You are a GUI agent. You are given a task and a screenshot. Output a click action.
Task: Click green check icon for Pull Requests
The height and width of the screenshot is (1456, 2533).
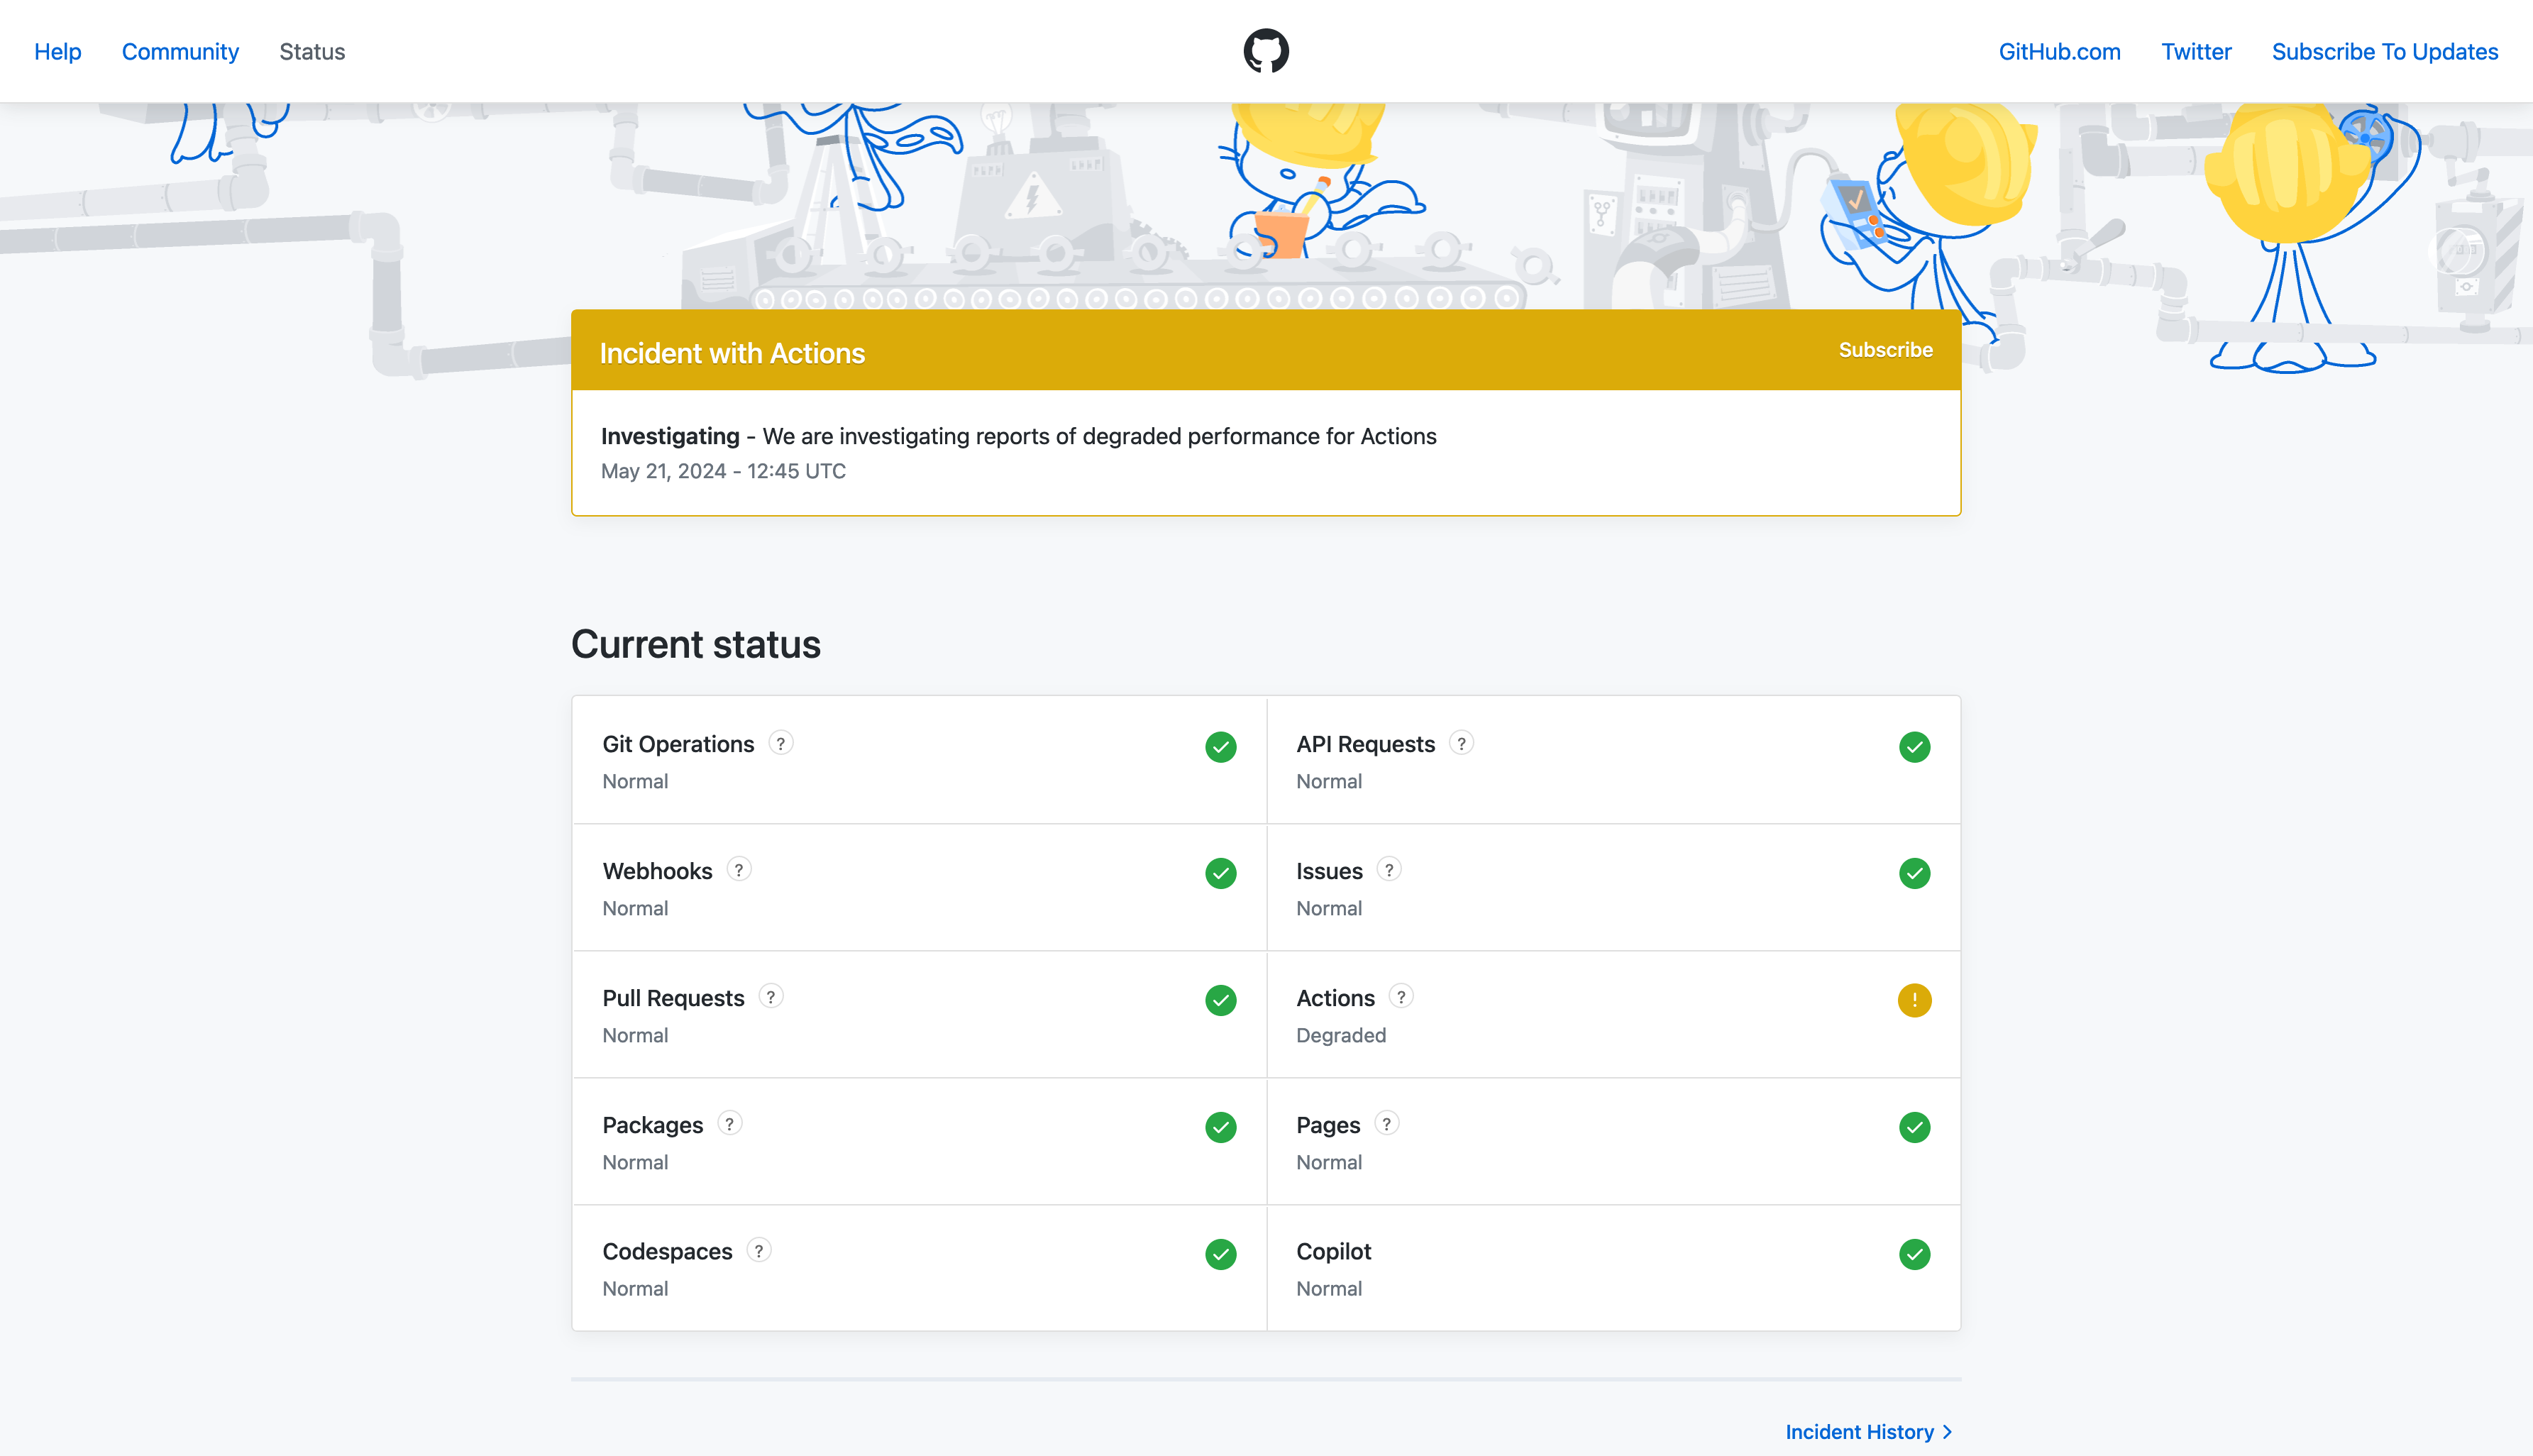click(1221, 1001)
